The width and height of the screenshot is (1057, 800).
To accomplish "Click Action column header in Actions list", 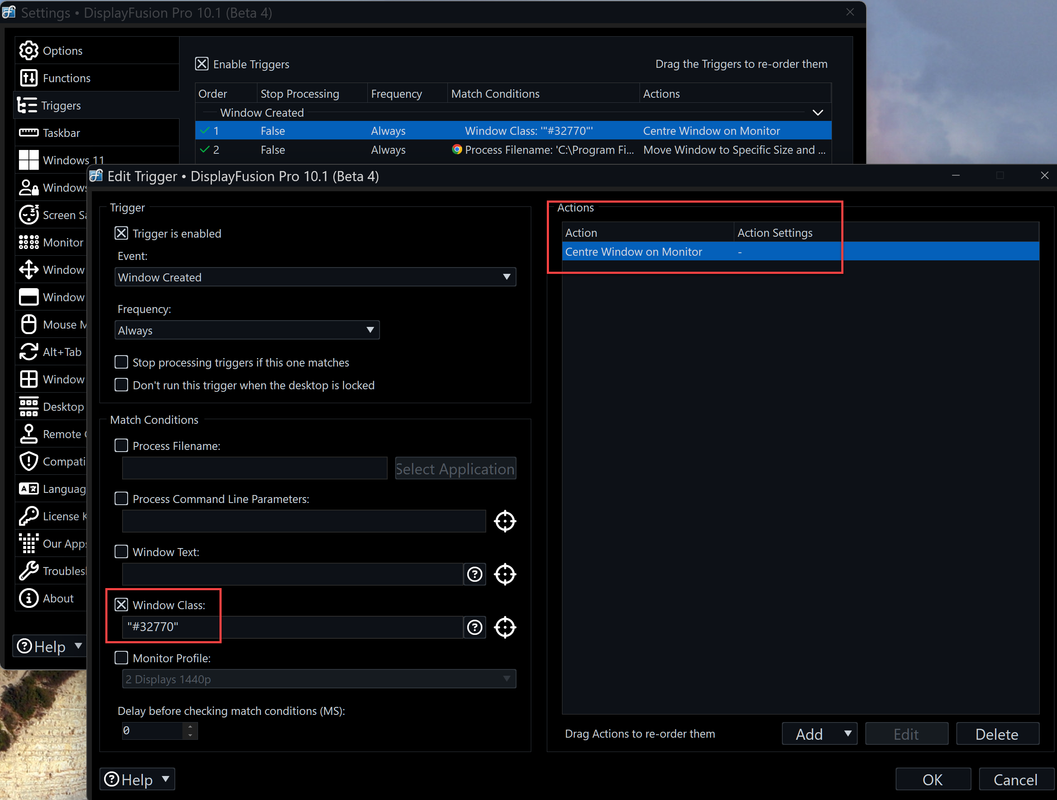I will point(648,233).
